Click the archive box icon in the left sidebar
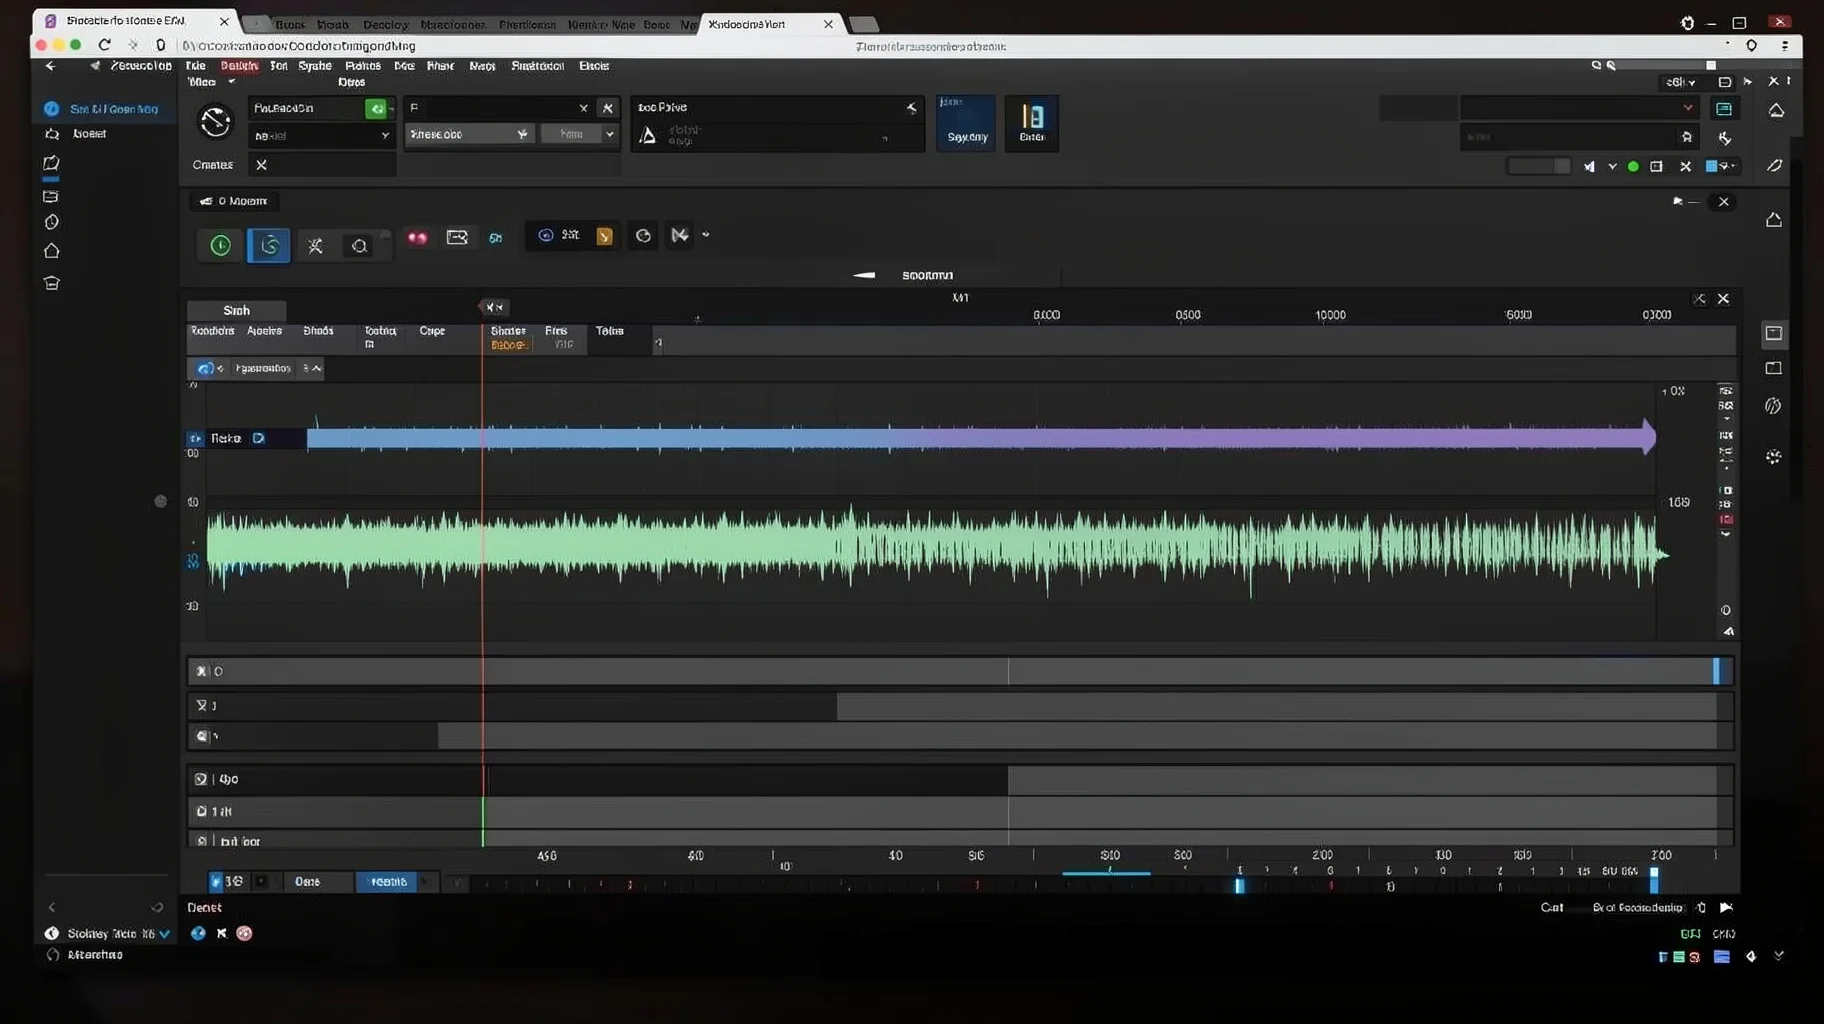1824x1024 pixels. click(51, 283)
